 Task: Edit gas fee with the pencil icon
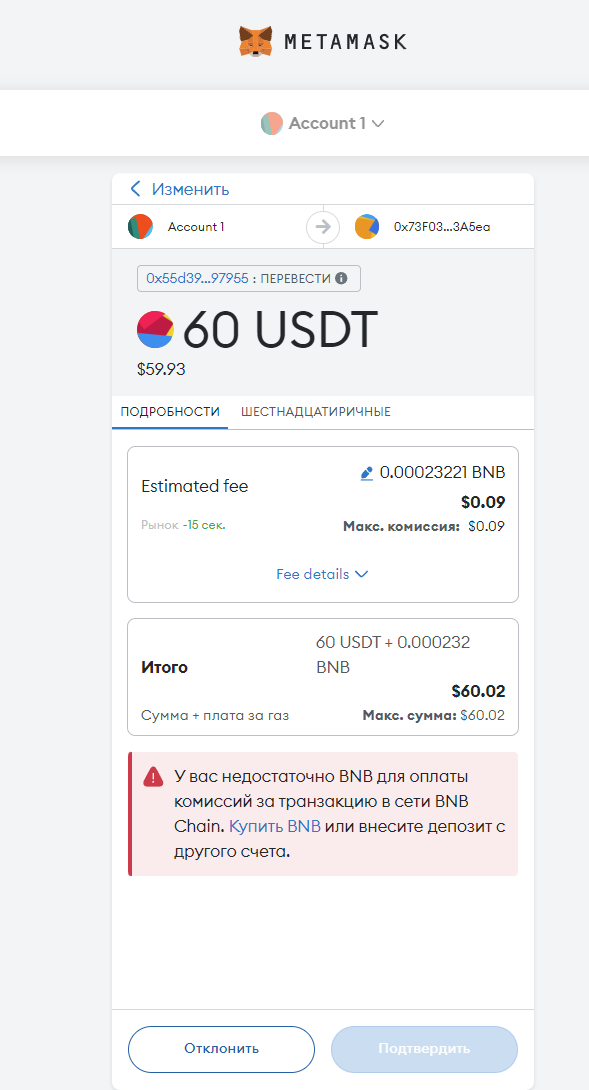pos(367,473)
